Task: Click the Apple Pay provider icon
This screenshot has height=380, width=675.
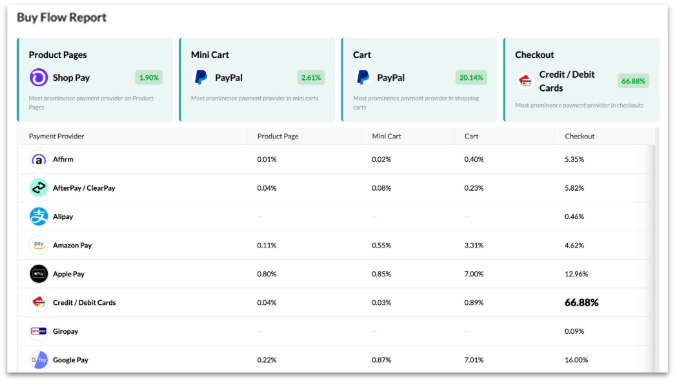Action: pyautogui.click(x=39, y=274)
